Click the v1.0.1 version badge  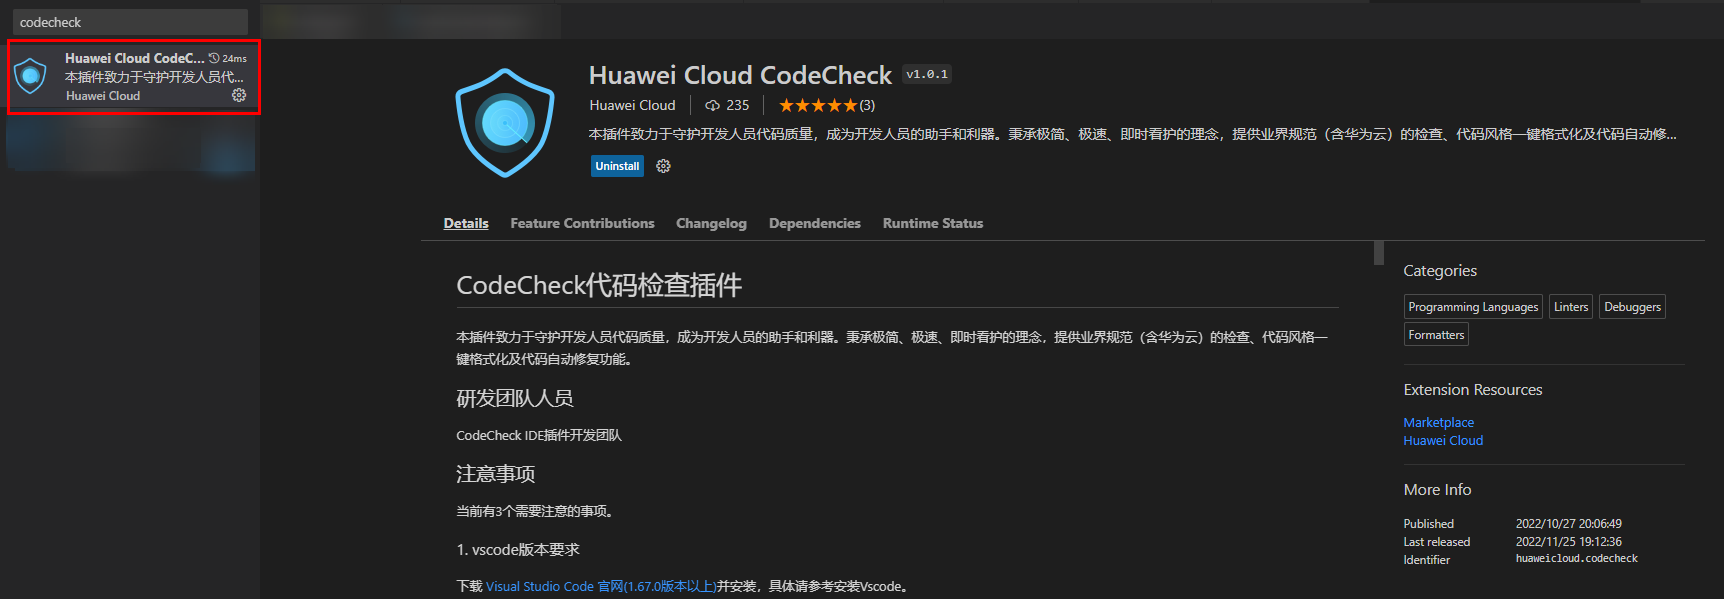click(927, 74)
